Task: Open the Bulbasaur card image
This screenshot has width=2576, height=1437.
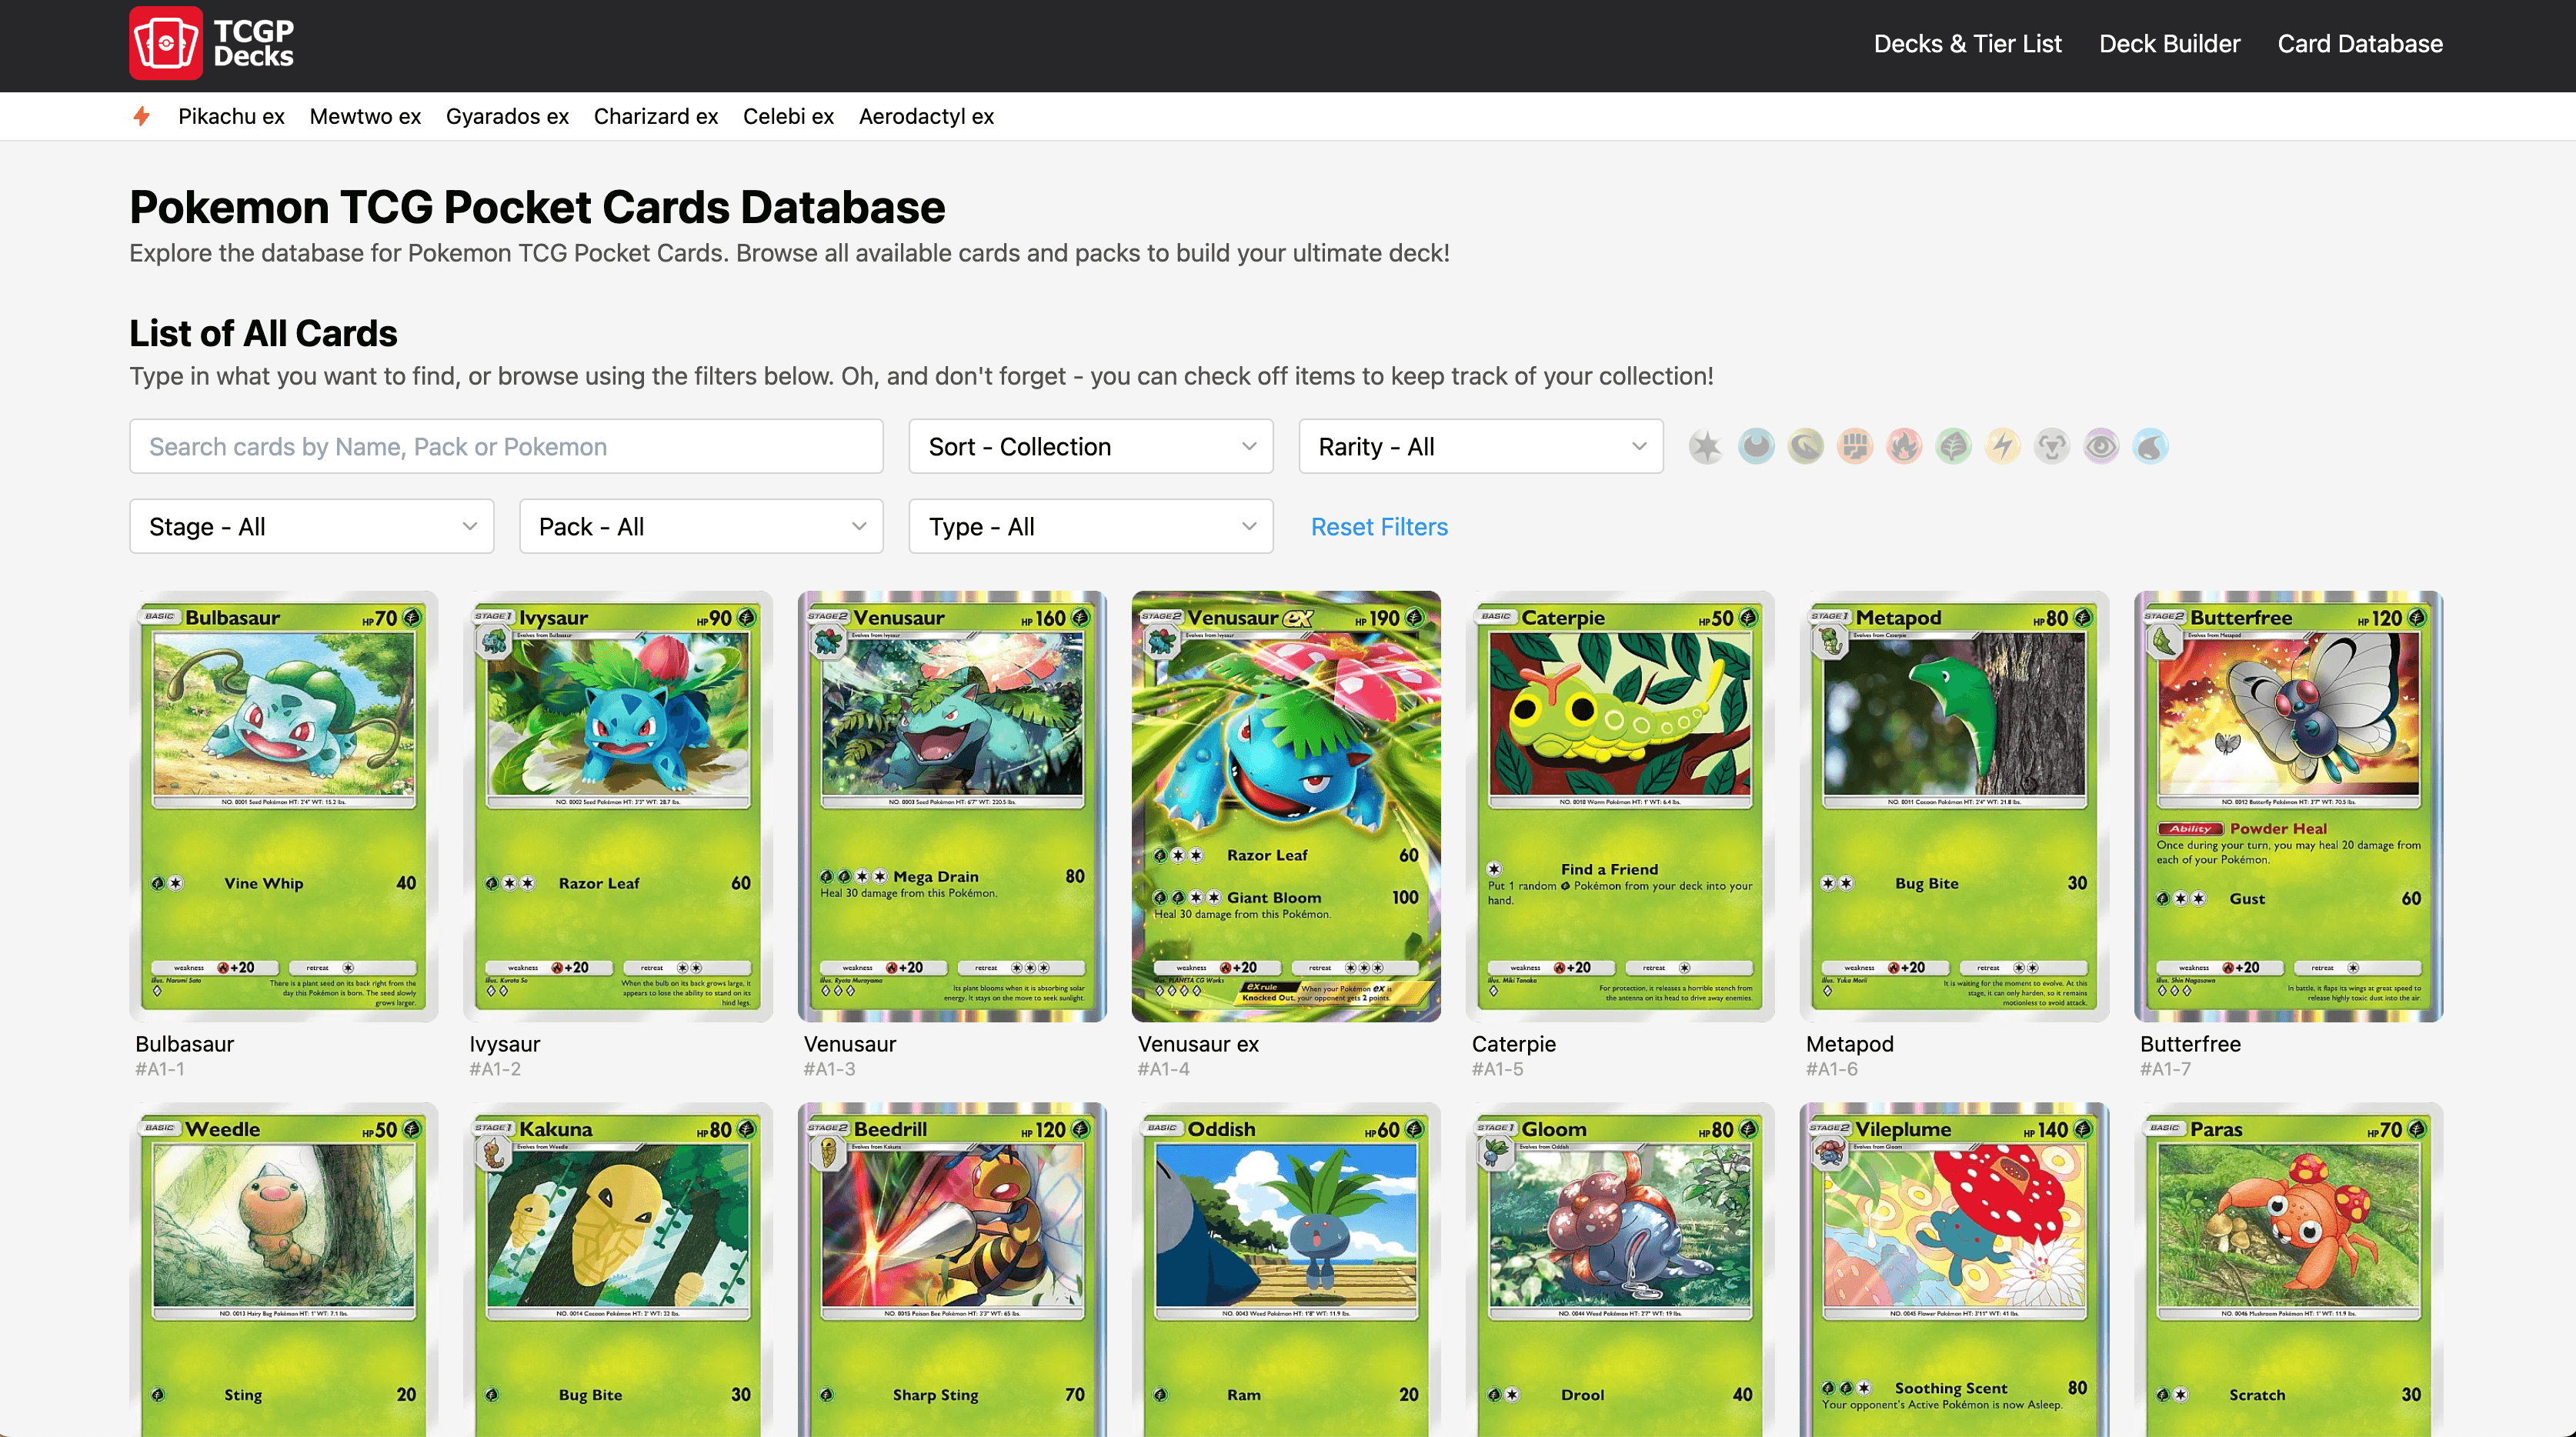Action: coord(284,806)
